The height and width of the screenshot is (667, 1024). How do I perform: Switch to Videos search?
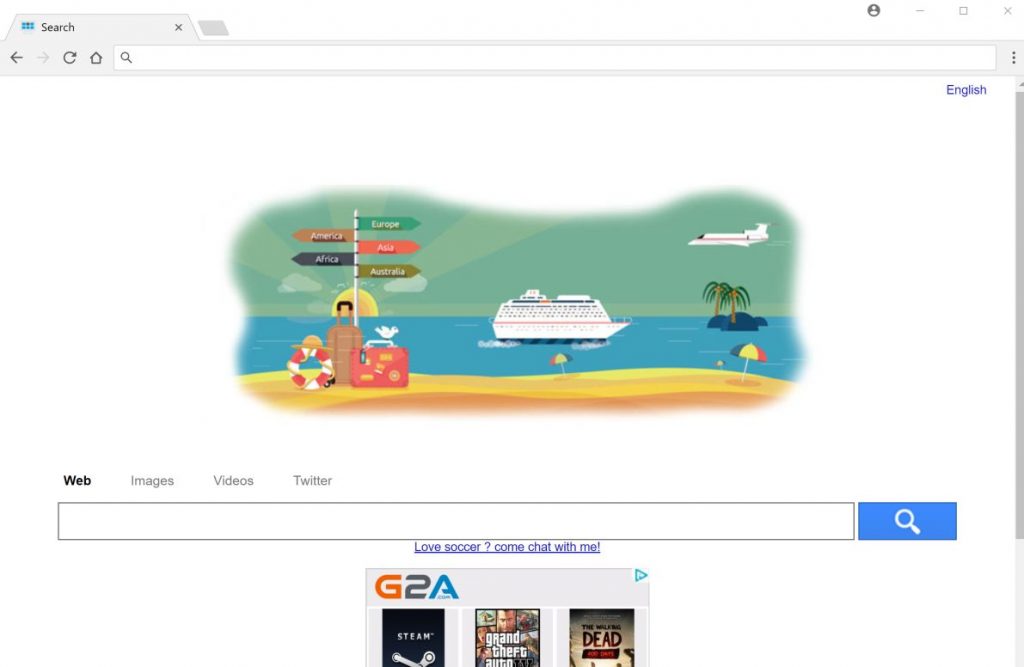pyautogui.click(x=233, y=480)
